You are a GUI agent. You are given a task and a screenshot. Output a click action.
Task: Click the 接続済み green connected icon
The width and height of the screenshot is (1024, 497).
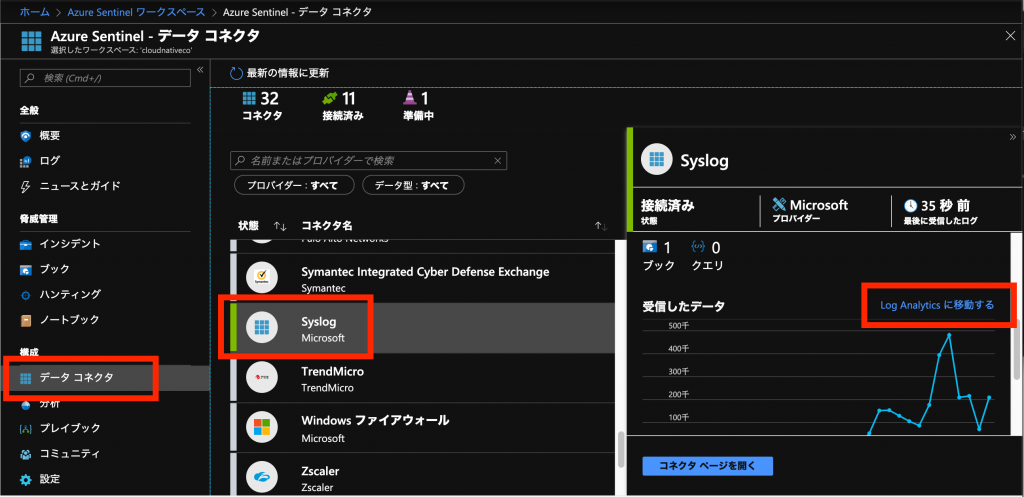330,99
